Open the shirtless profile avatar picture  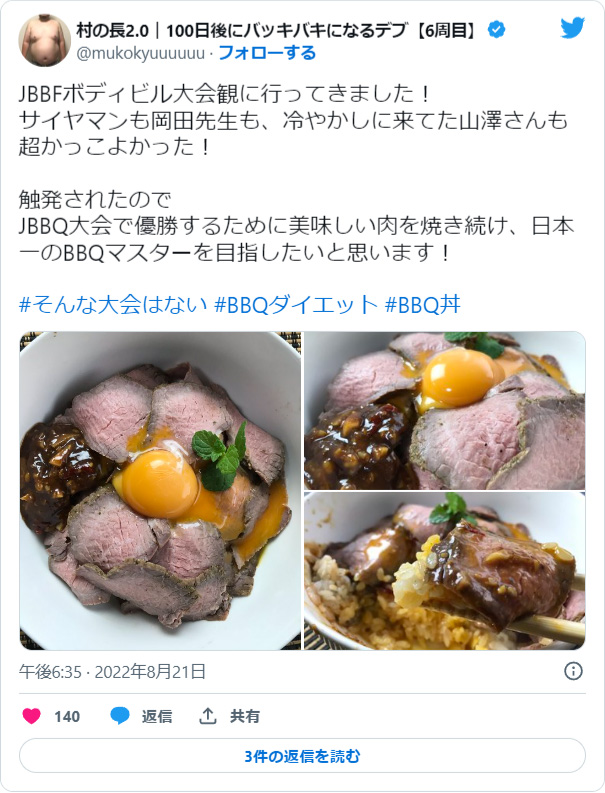[45, 40]
